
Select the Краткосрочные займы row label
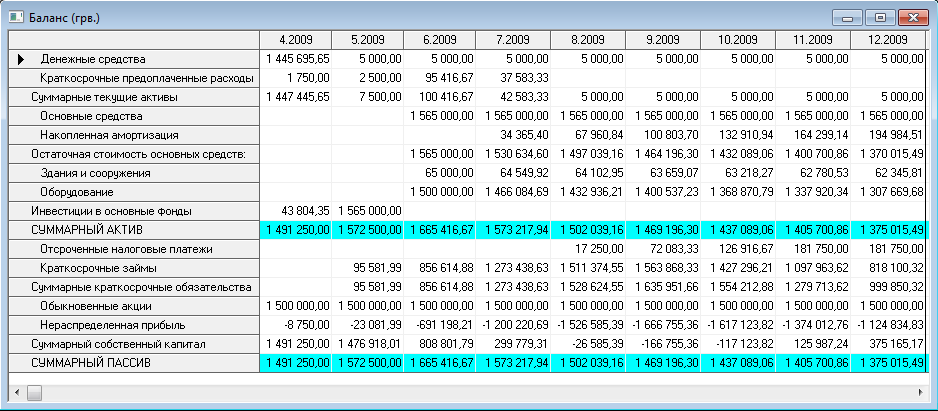tap(134, 268)
